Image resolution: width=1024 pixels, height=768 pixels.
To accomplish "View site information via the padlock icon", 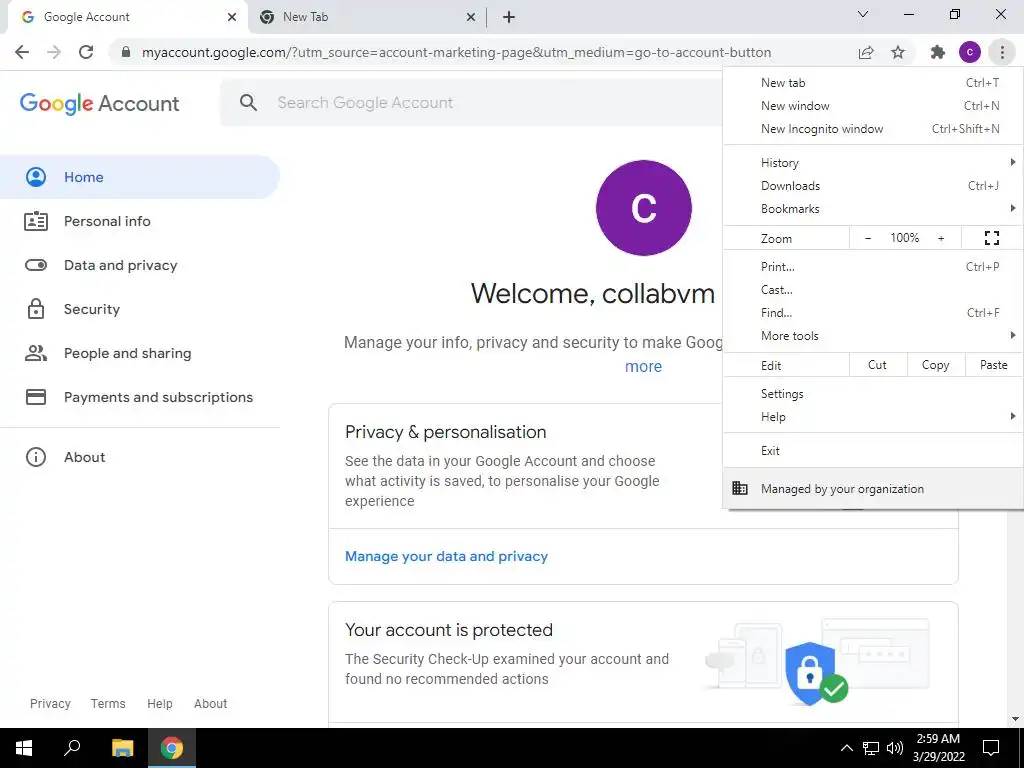I will tap(126, 52).
